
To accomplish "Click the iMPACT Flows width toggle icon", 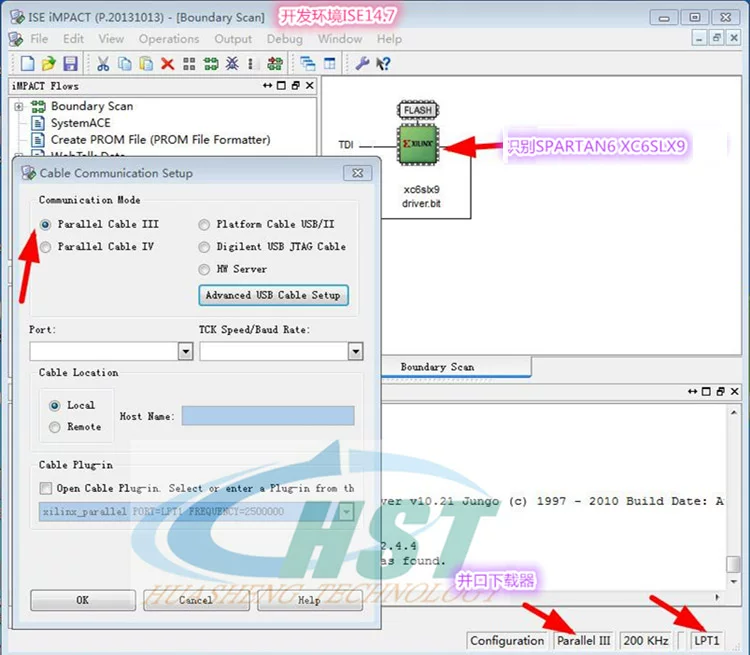I will [x=267, y=85].
